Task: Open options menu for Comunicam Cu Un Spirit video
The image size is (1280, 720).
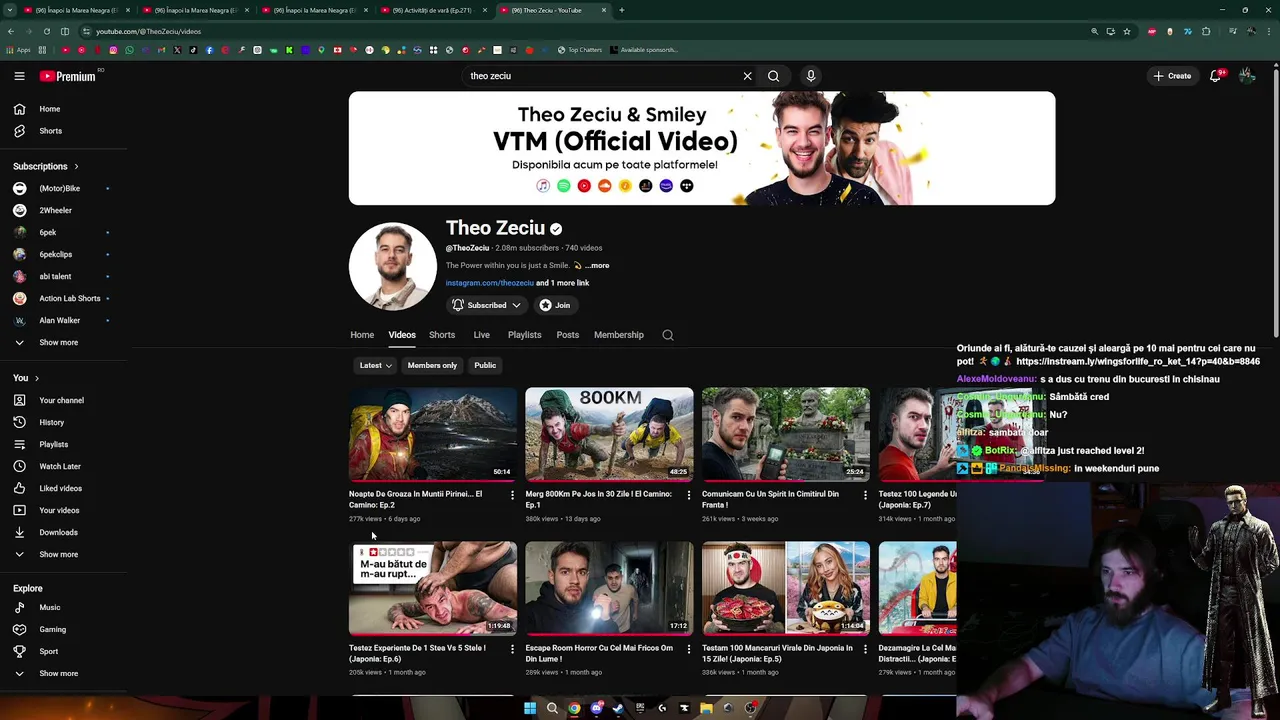Action: coord(865,495)
